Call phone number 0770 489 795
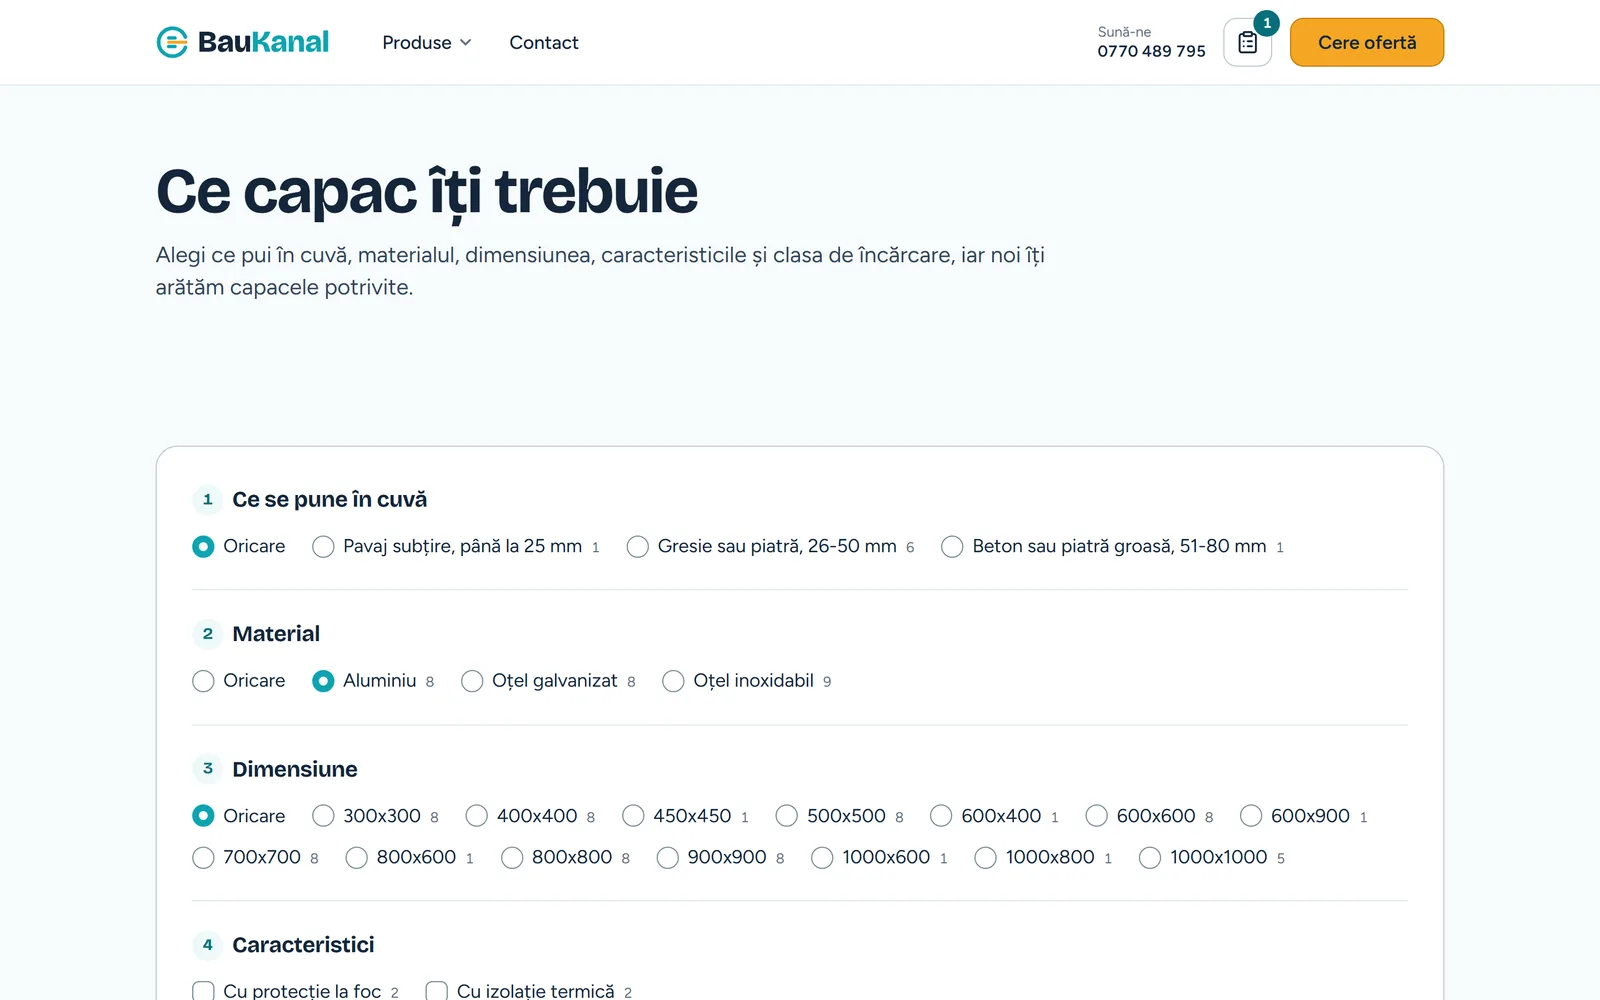The height and width of the screenshot is (1000, 1600). tap(1151, 51)
